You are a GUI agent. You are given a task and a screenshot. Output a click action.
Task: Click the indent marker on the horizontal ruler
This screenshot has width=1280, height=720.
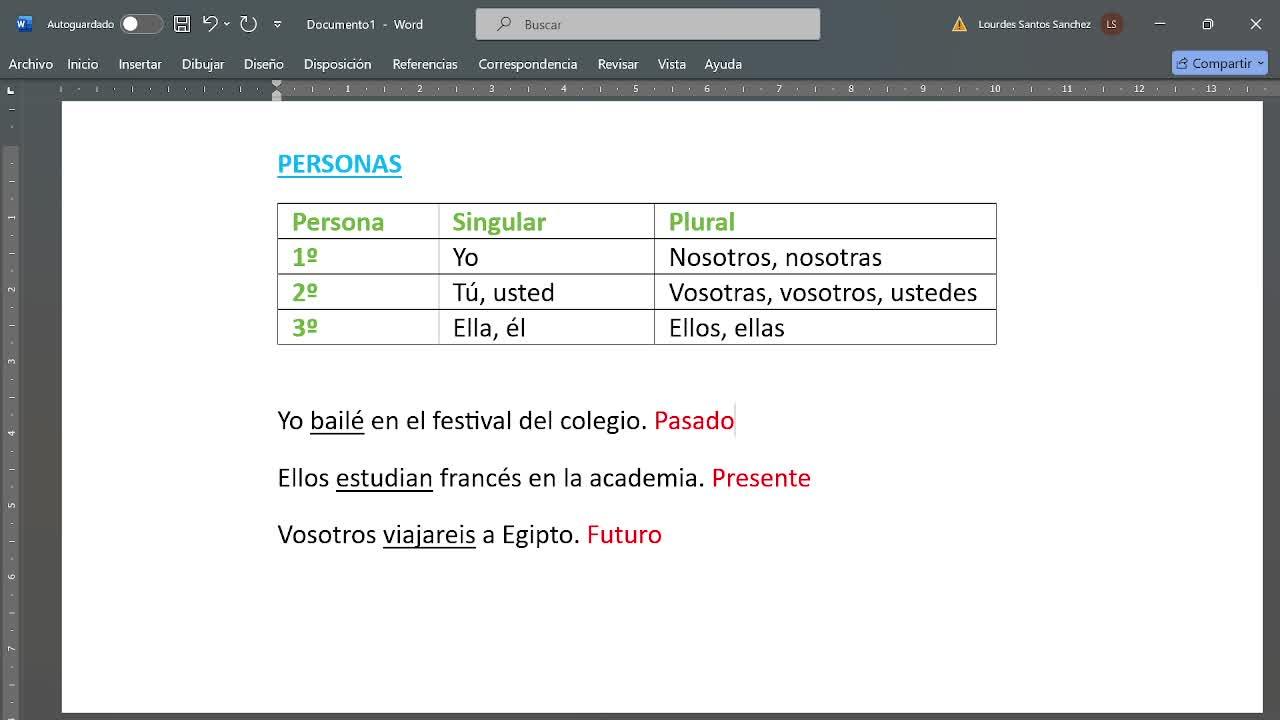277,89
